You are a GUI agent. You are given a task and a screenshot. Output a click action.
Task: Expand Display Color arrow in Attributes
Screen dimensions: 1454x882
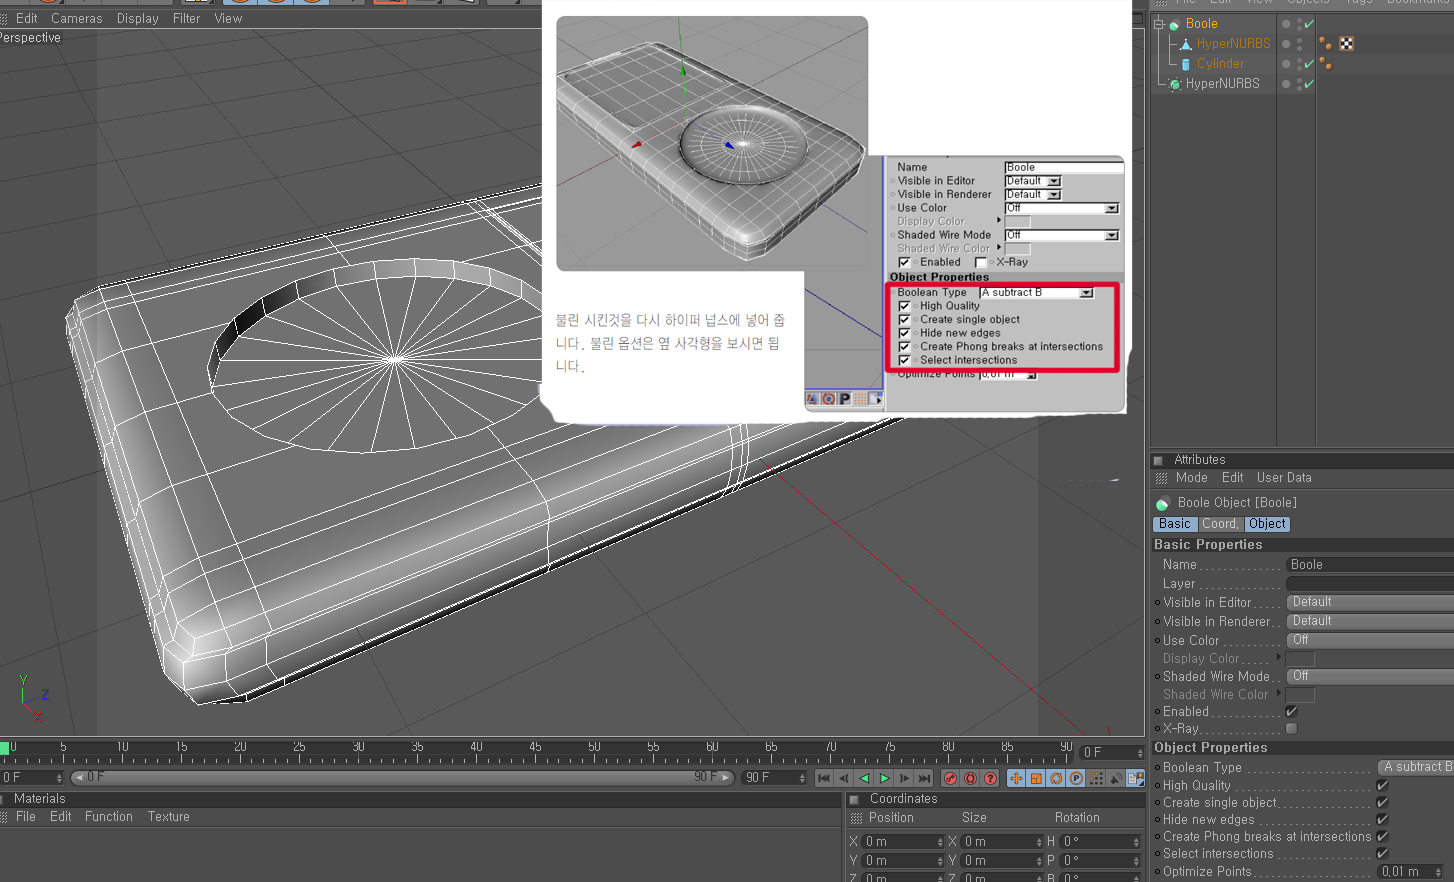tap(1279, 657)
